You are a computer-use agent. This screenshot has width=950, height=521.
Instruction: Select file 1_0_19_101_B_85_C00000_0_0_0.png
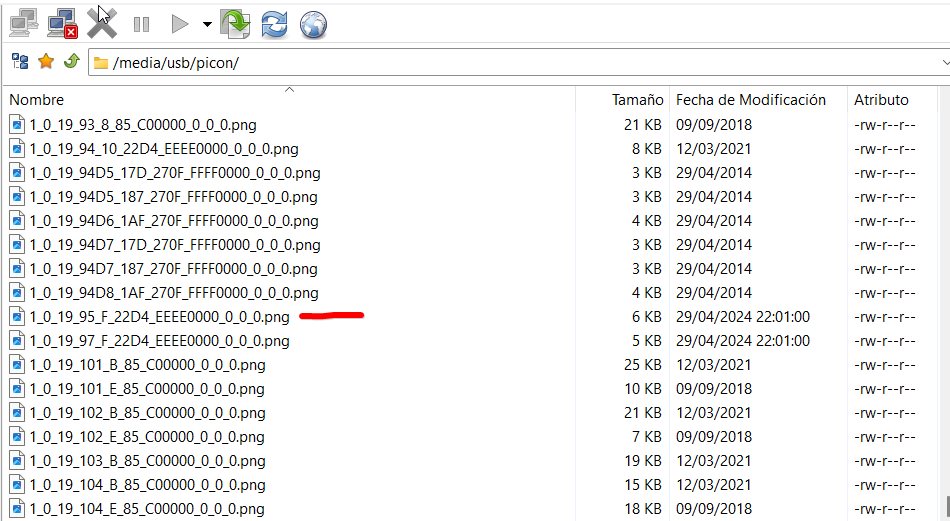click(x=147, y=365)
